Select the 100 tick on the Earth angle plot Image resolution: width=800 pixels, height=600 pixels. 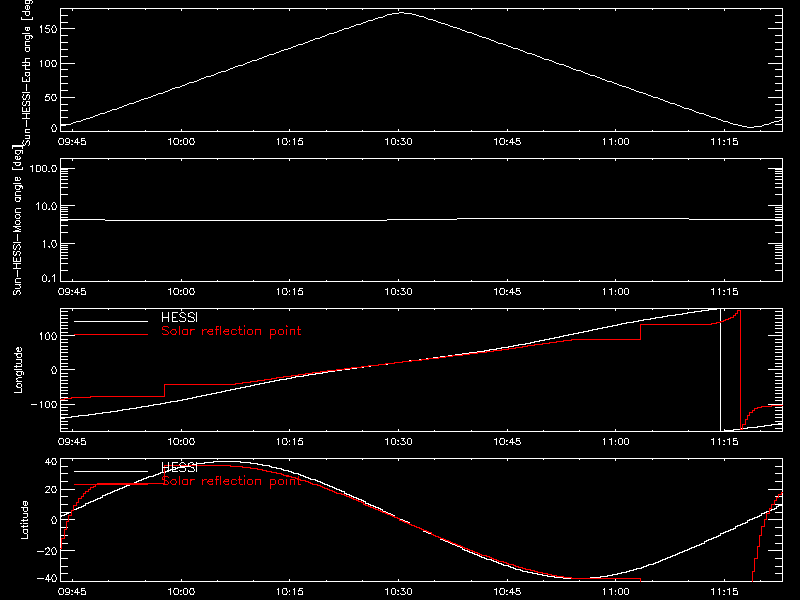click(48, 64)
